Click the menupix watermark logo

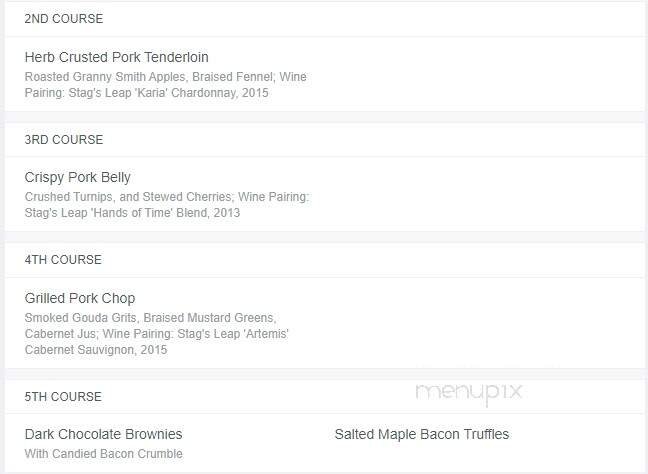(x=468, y=393)
